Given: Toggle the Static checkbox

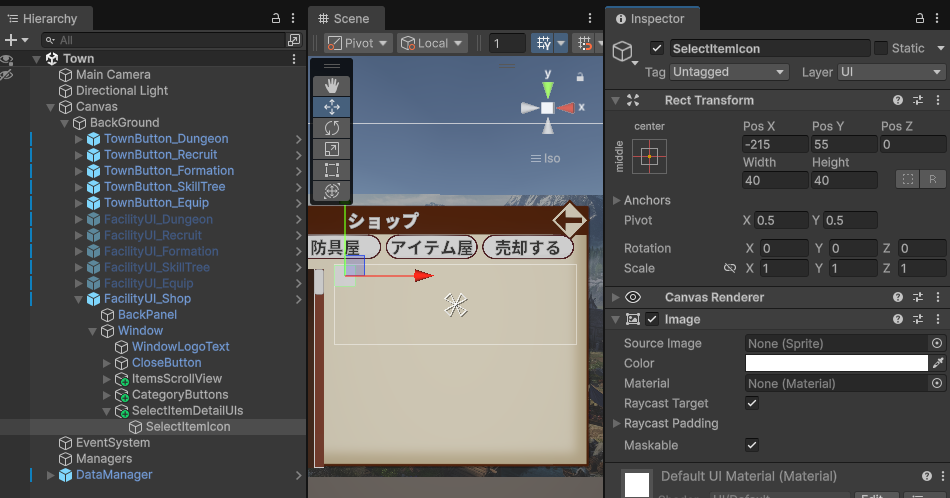Looking at the screenshot, I should [881, 48].
